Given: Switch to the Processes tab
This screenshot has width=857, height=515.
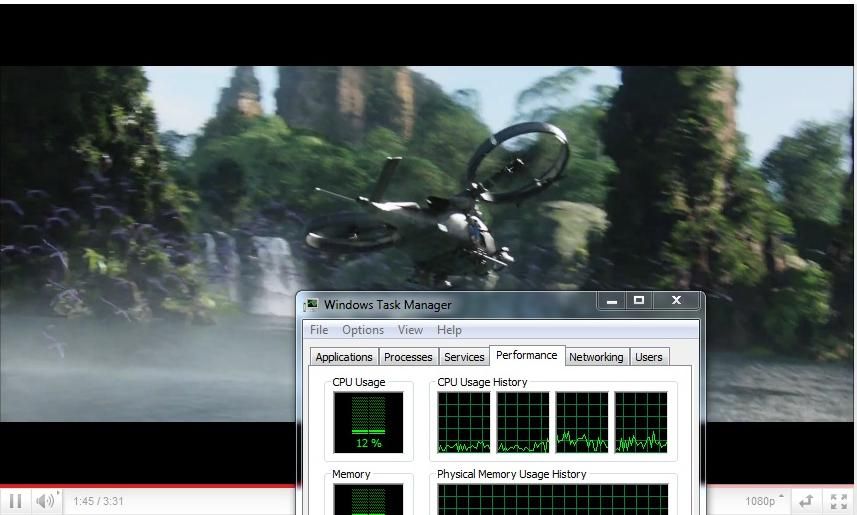Looking at the screenshot, I should coord(408,357).
